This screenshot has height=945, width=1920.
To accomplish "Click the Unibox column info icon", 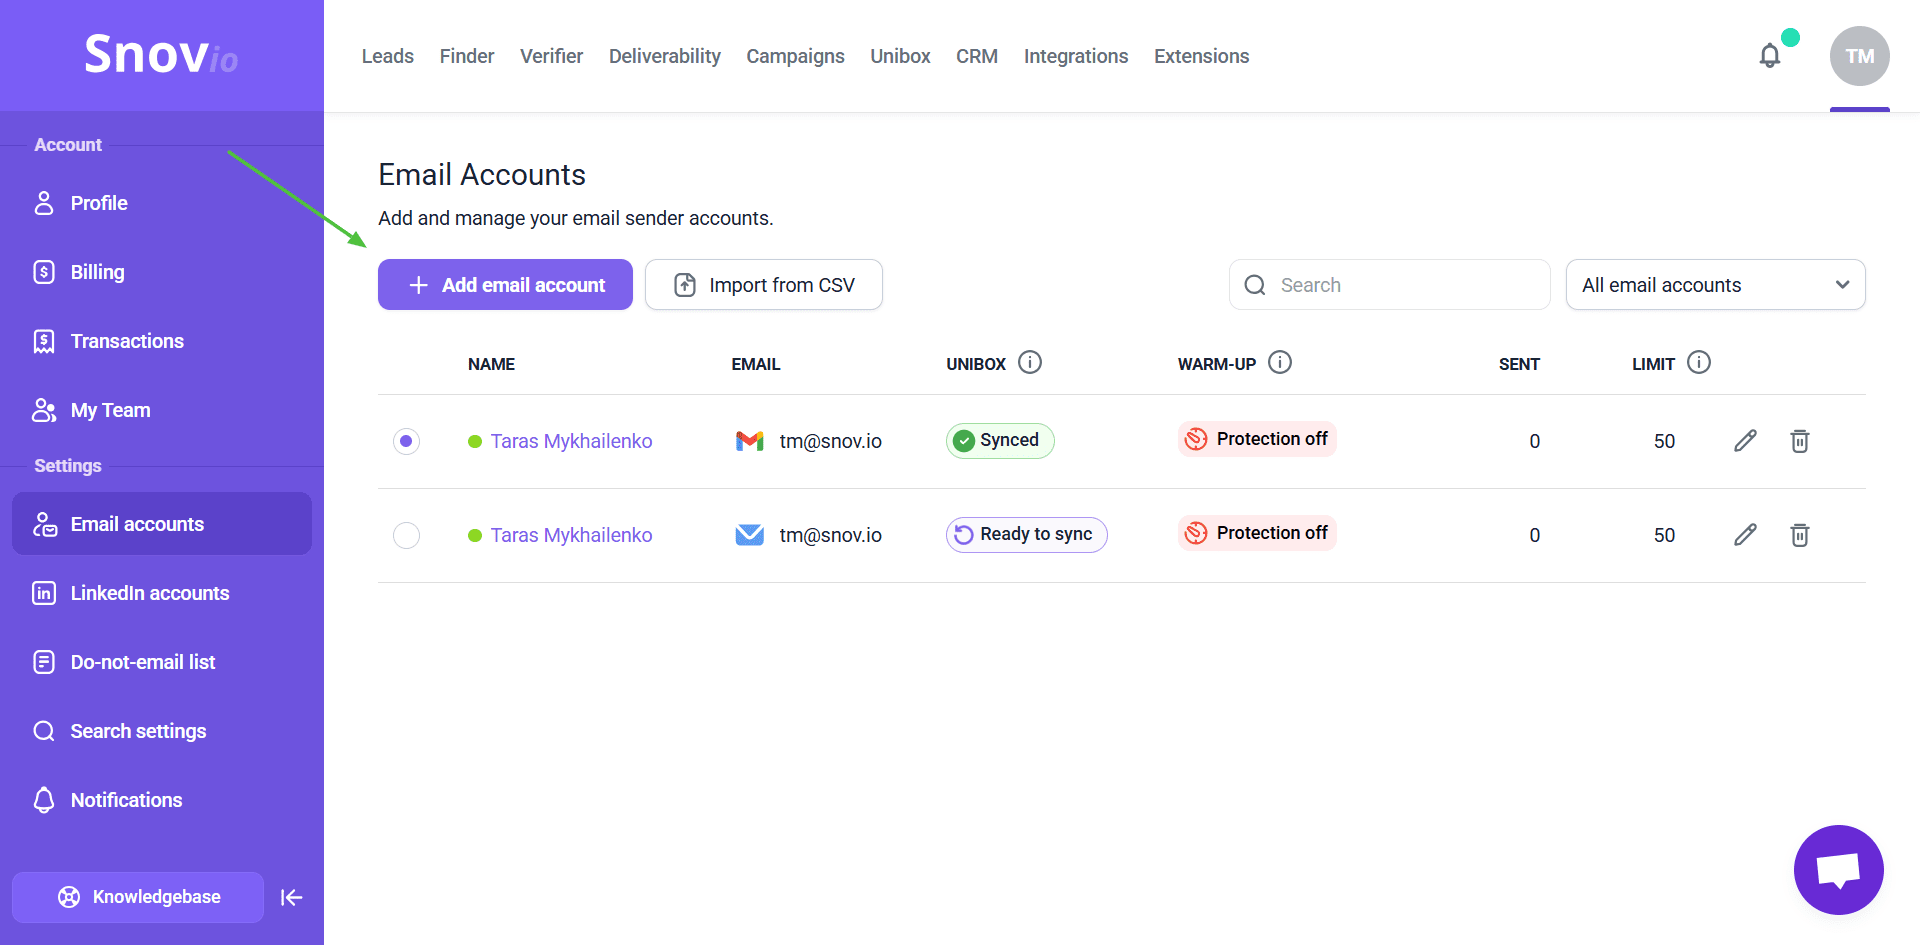I will [1030, 362].
